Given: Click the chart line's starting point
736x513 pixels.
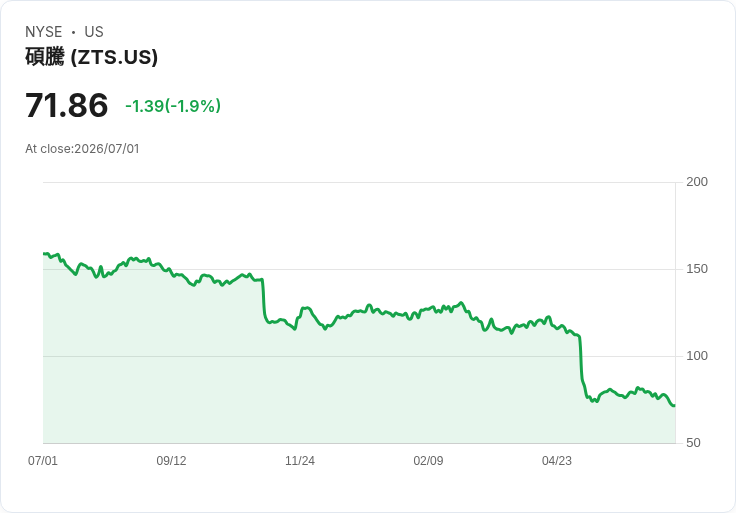Looking at the screenshot, I should [44, 253].
